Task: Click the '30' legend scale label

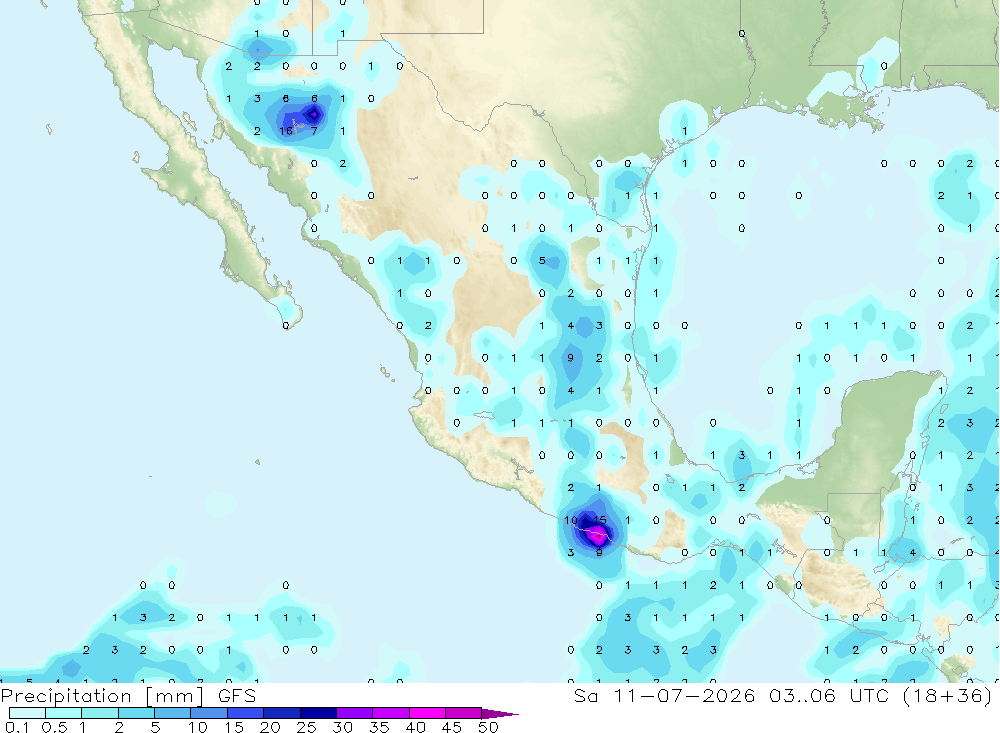Action: [342, 727]
